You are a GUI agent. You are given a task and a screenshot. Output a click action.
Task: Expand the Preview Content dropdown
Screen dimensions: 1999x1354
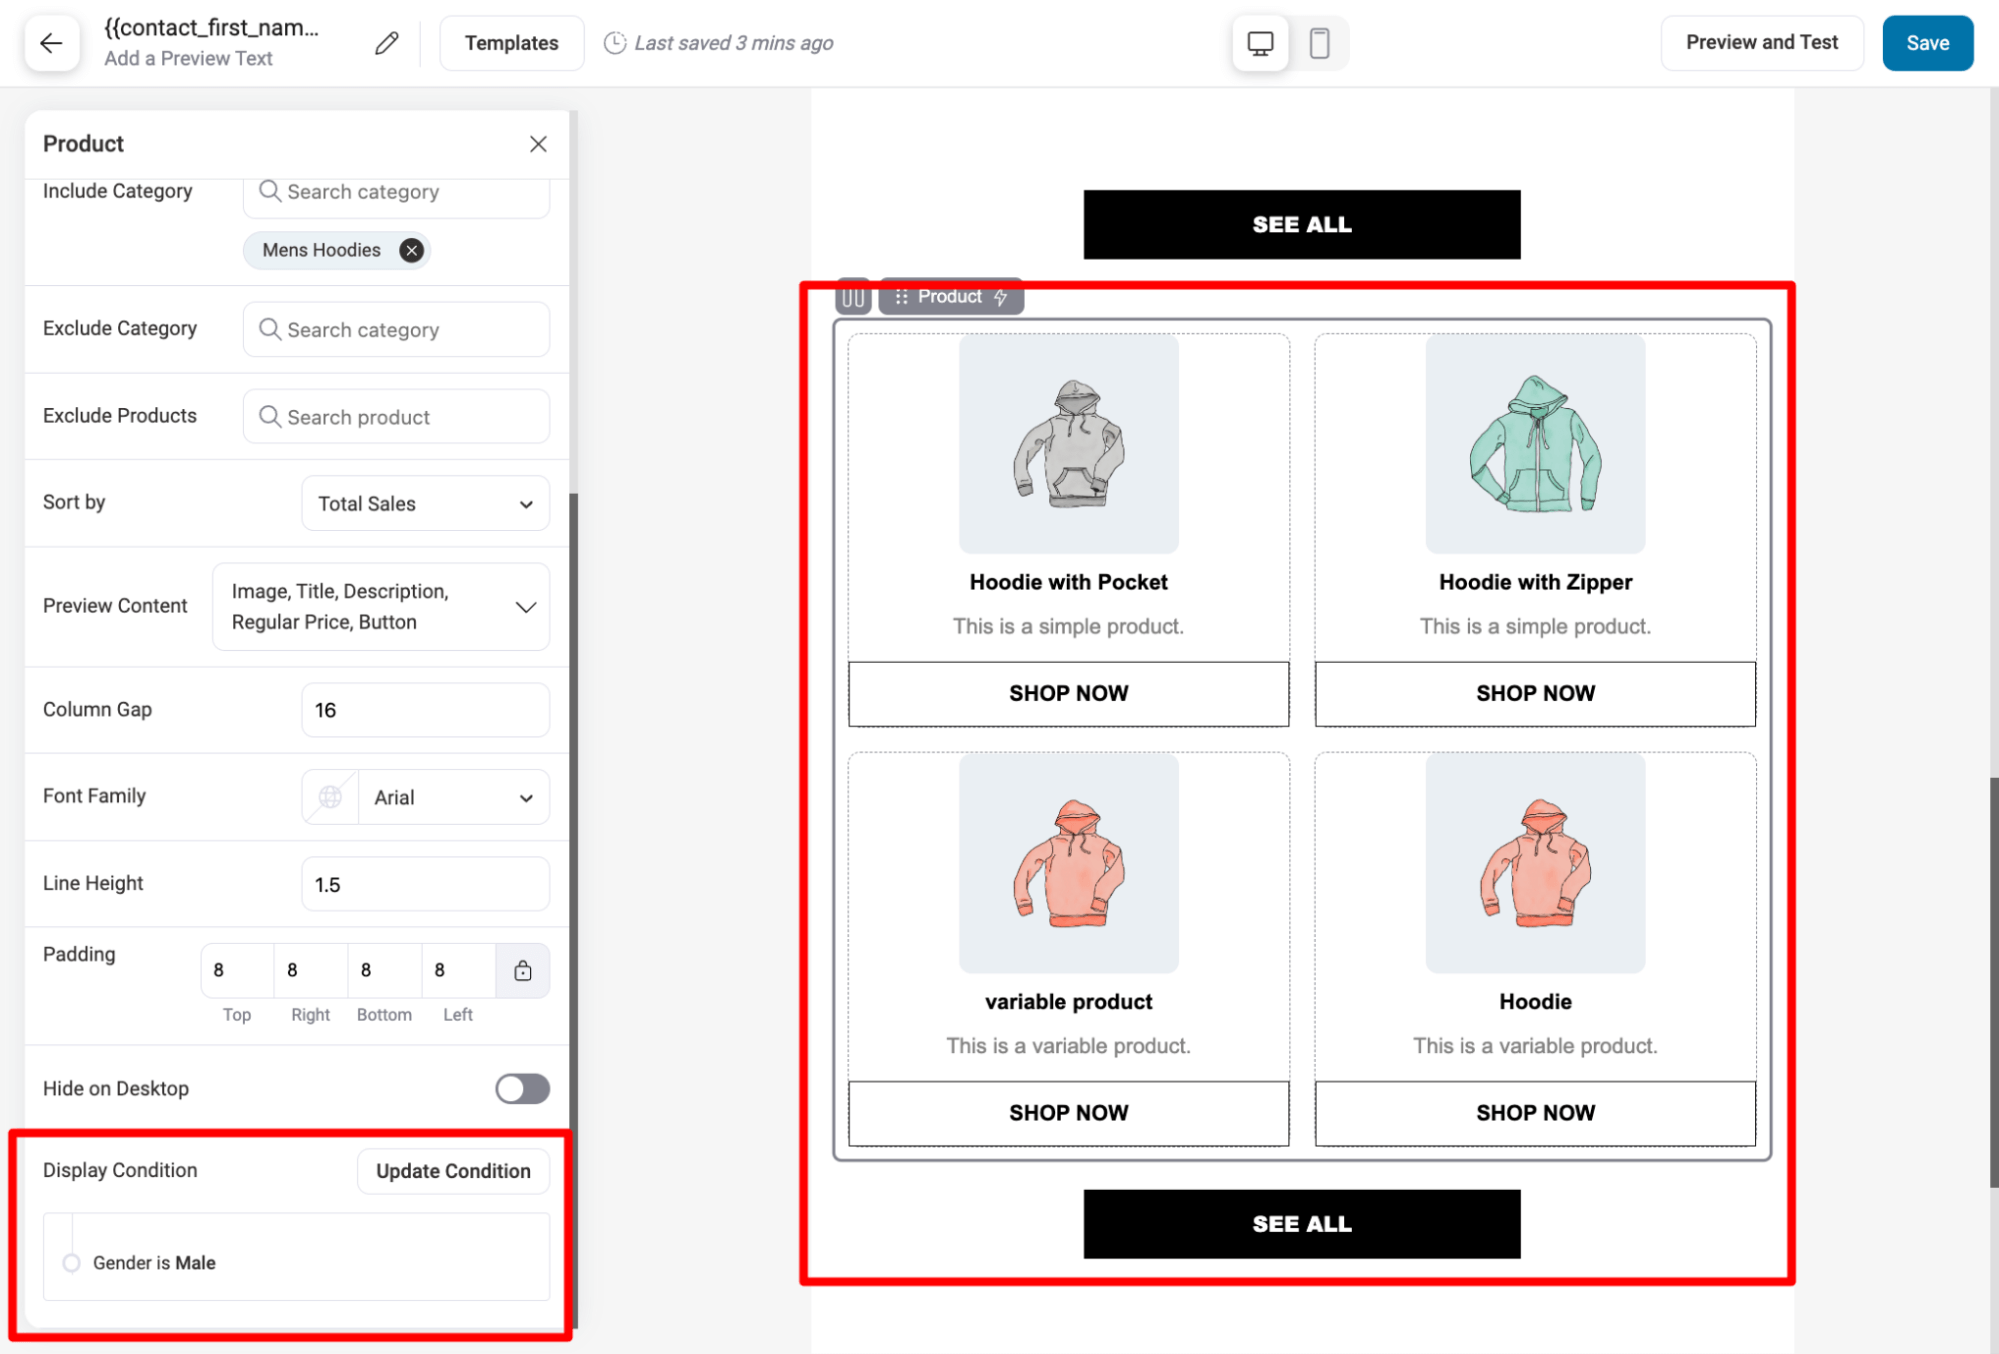[x=524, y=604]
